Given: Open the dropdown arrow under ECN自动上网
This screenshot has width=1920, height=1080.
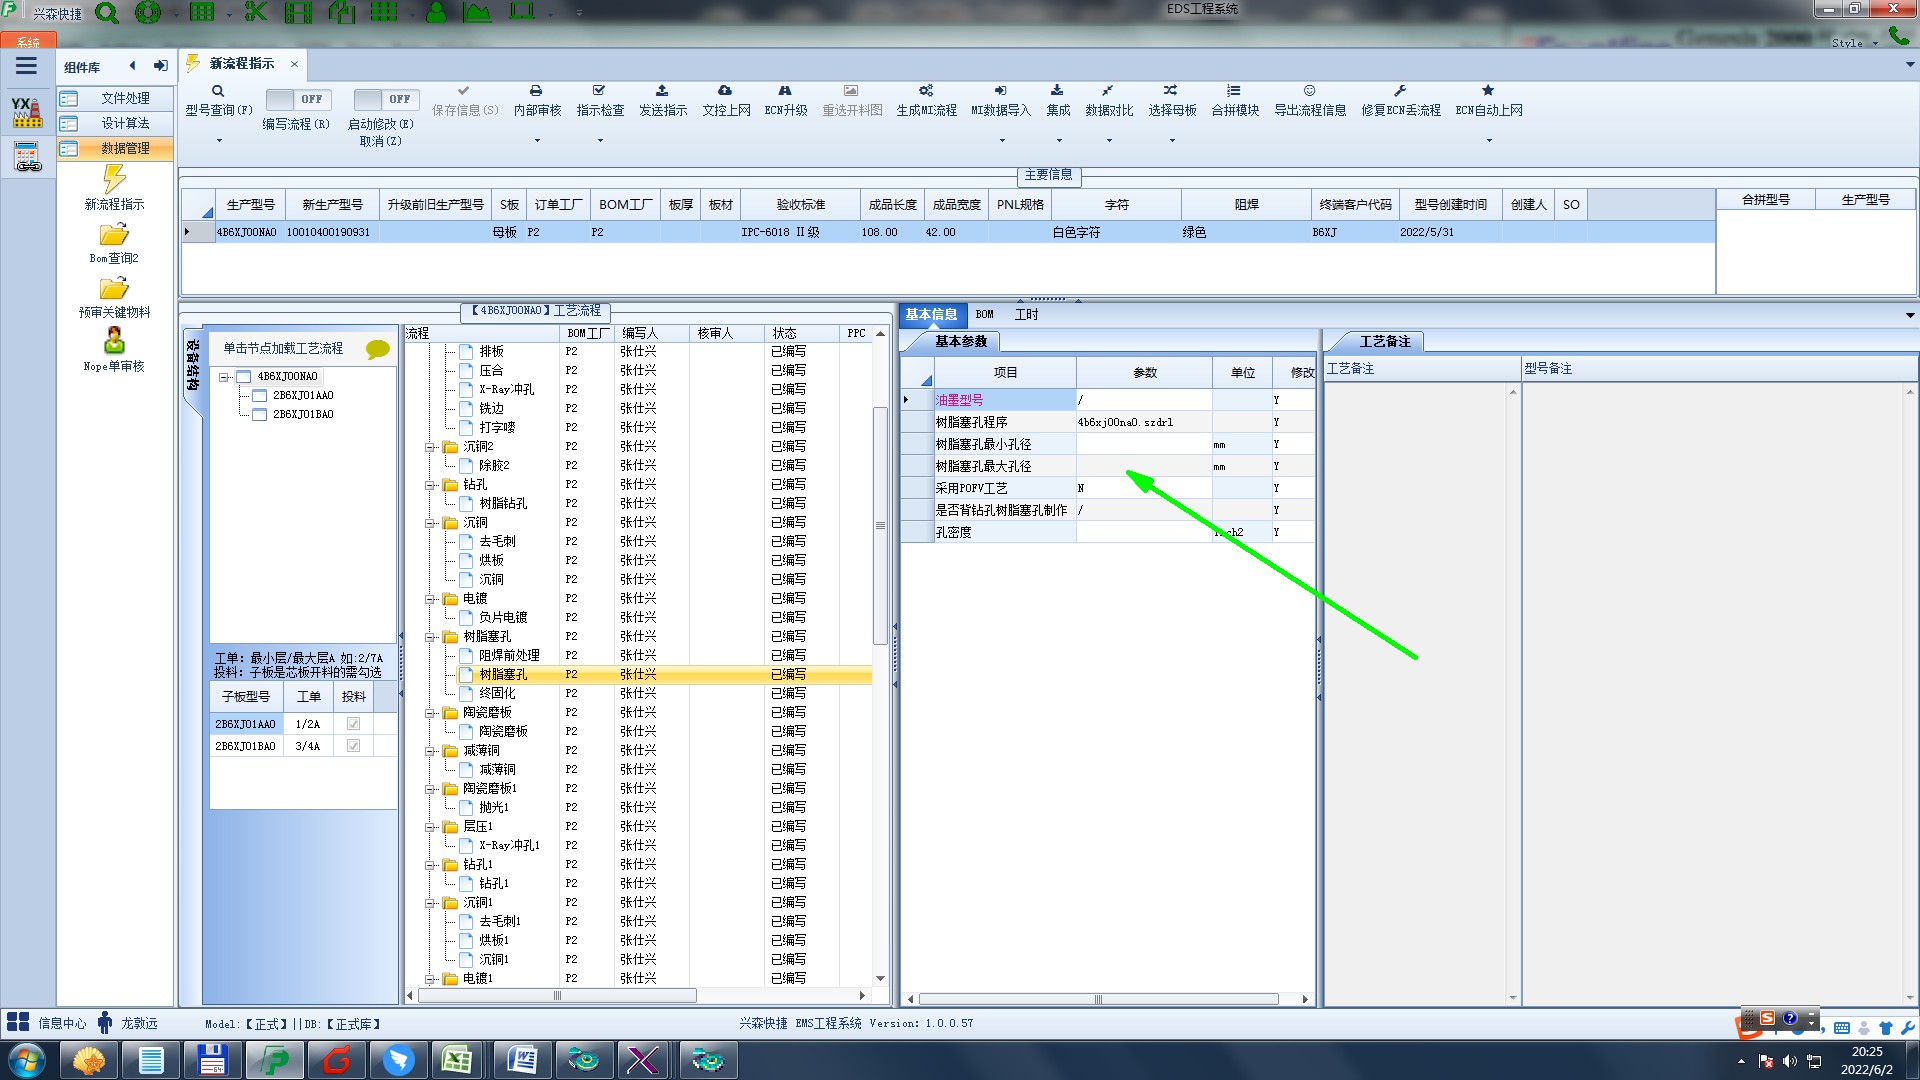Looking at the screenshot, I should [x=1489, y=140].
